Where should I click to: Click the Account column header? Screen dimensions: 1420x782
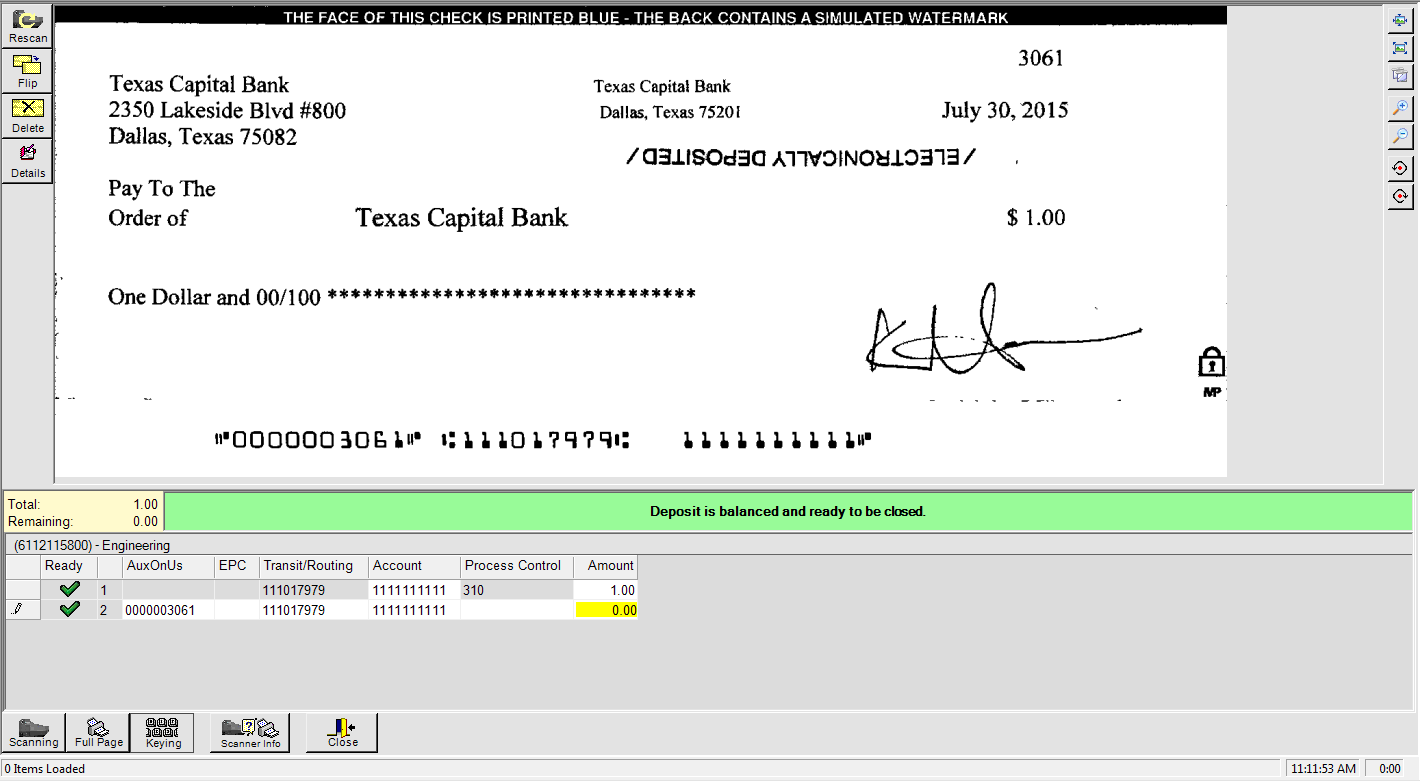coord(414,566)
